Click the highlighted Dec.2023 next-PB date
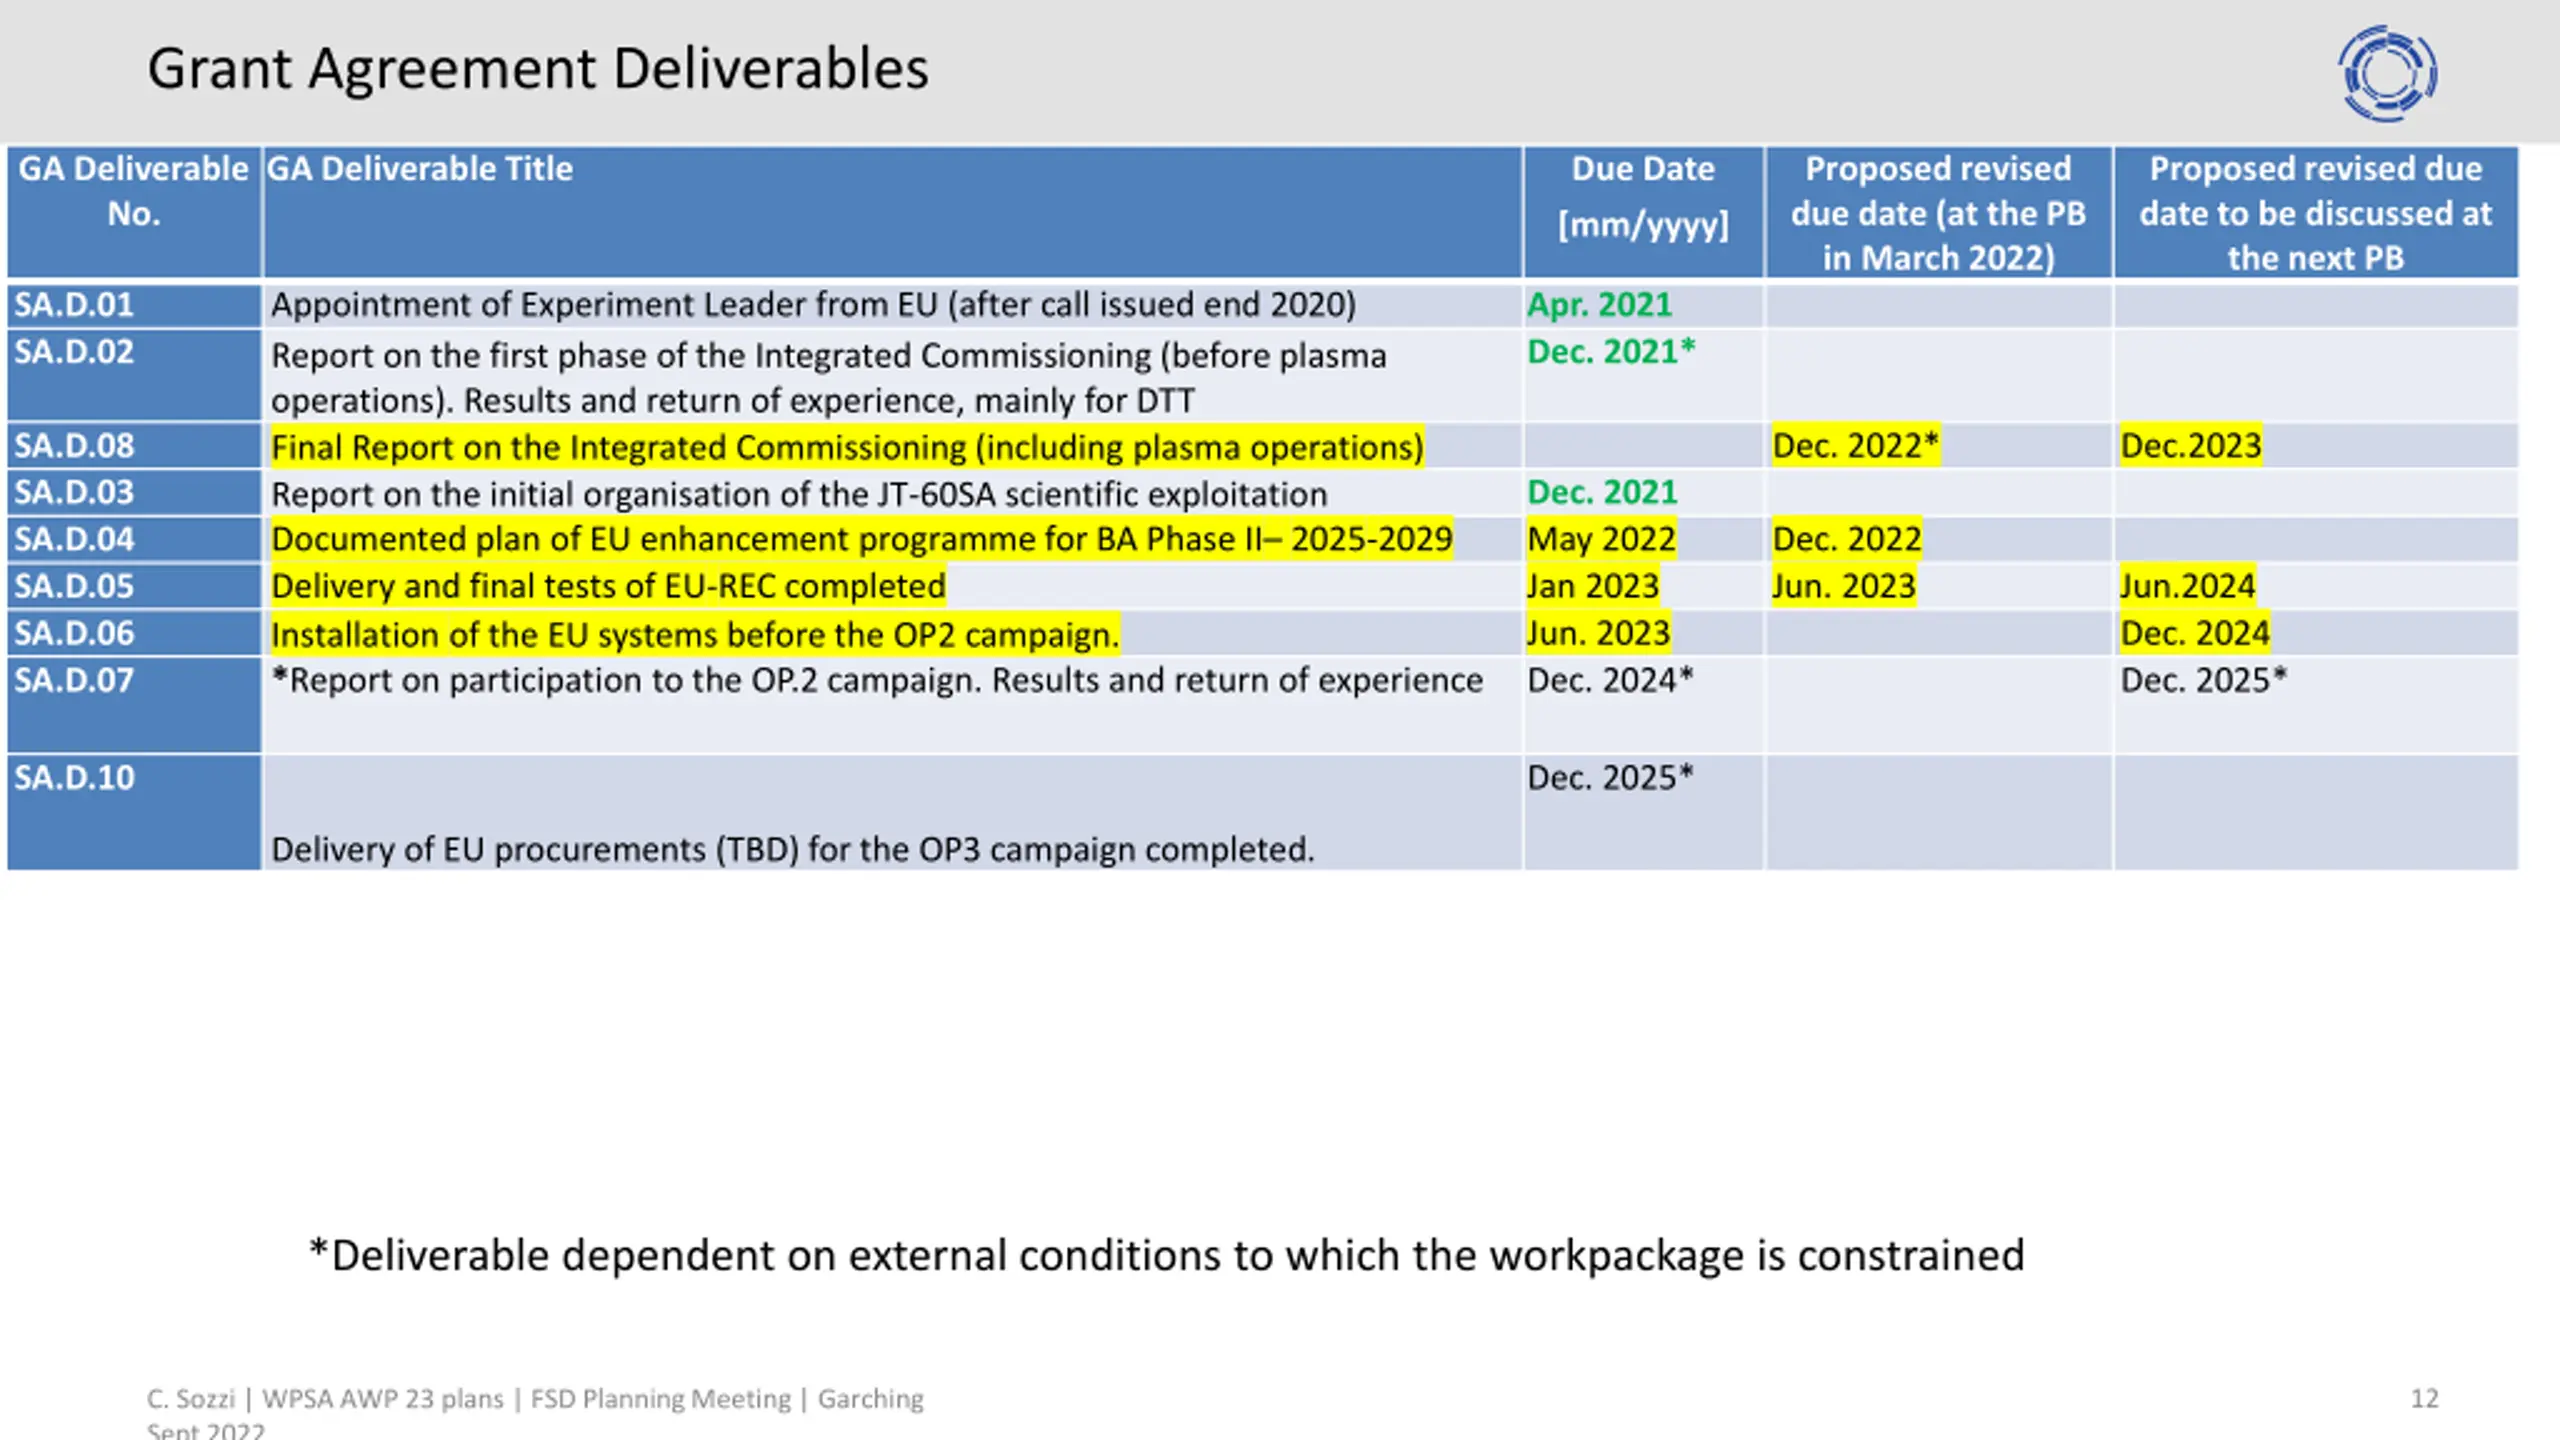 click(2191, 445)
